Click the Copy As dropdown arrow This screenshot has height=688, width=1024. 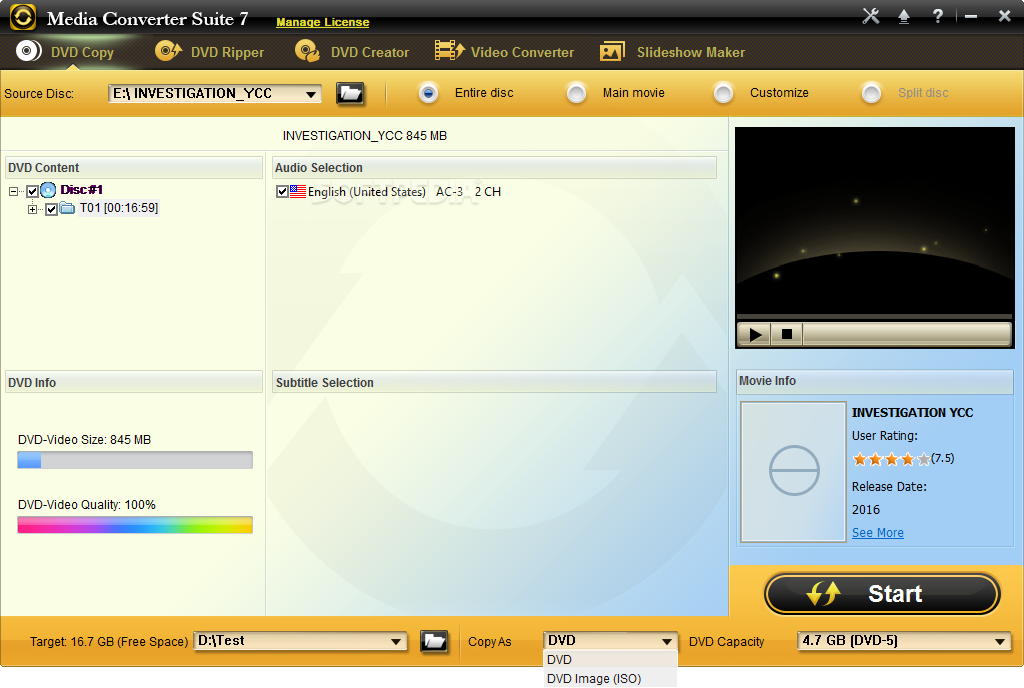666,641
